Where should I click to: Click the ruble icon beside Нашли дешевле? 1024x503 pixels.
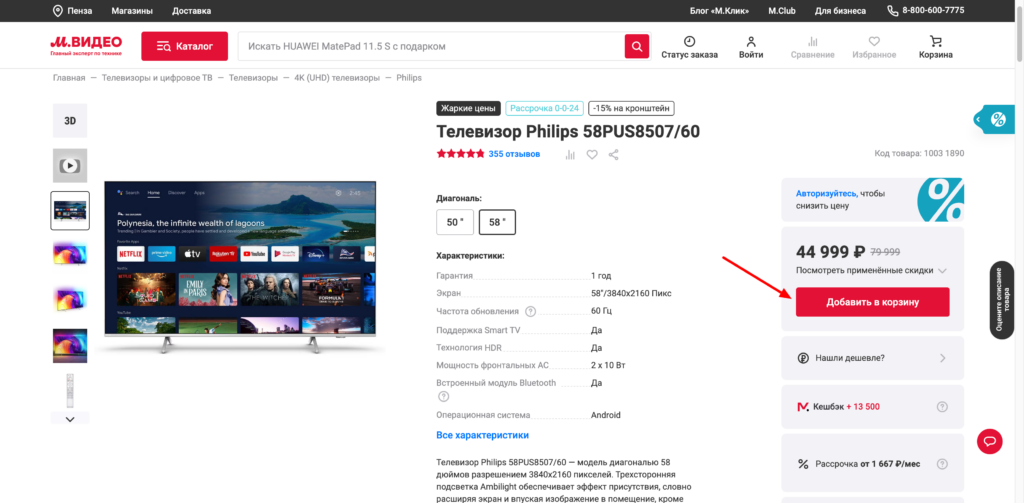pyautogui.click(x=803, y=358)
